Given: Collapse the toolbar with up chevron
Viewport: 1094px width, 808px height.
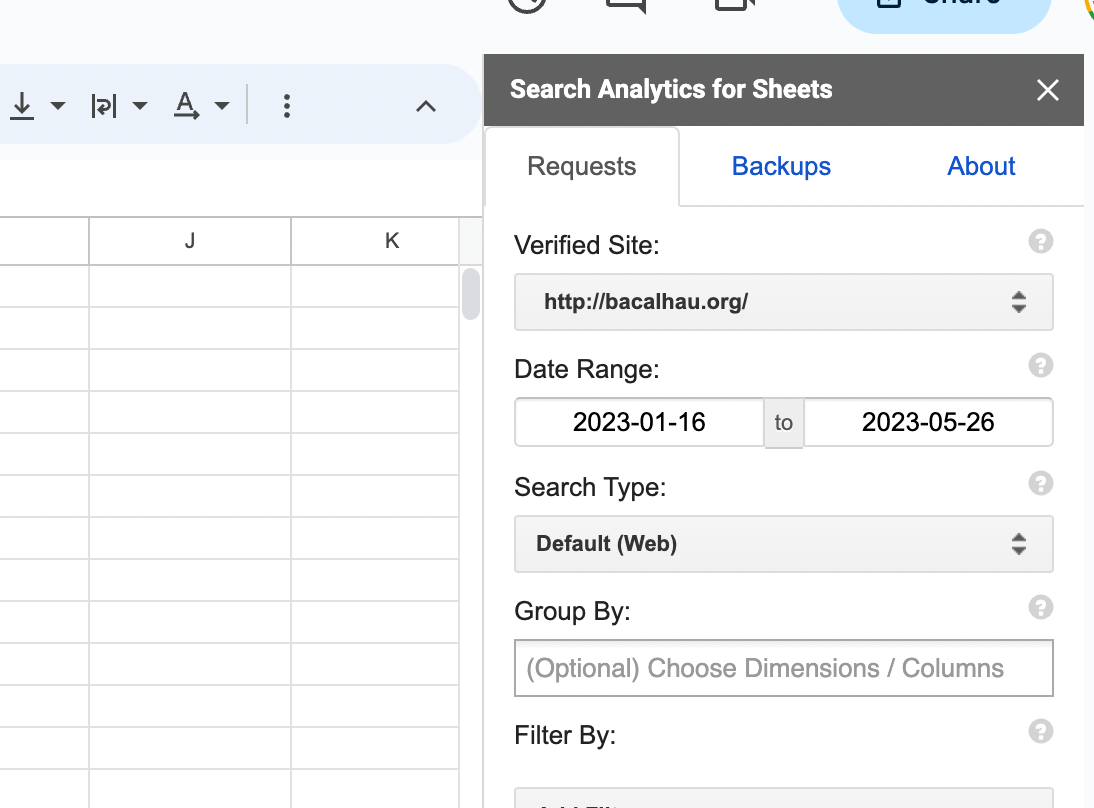Looking at the screenshot, I should (x=426, y=106).
